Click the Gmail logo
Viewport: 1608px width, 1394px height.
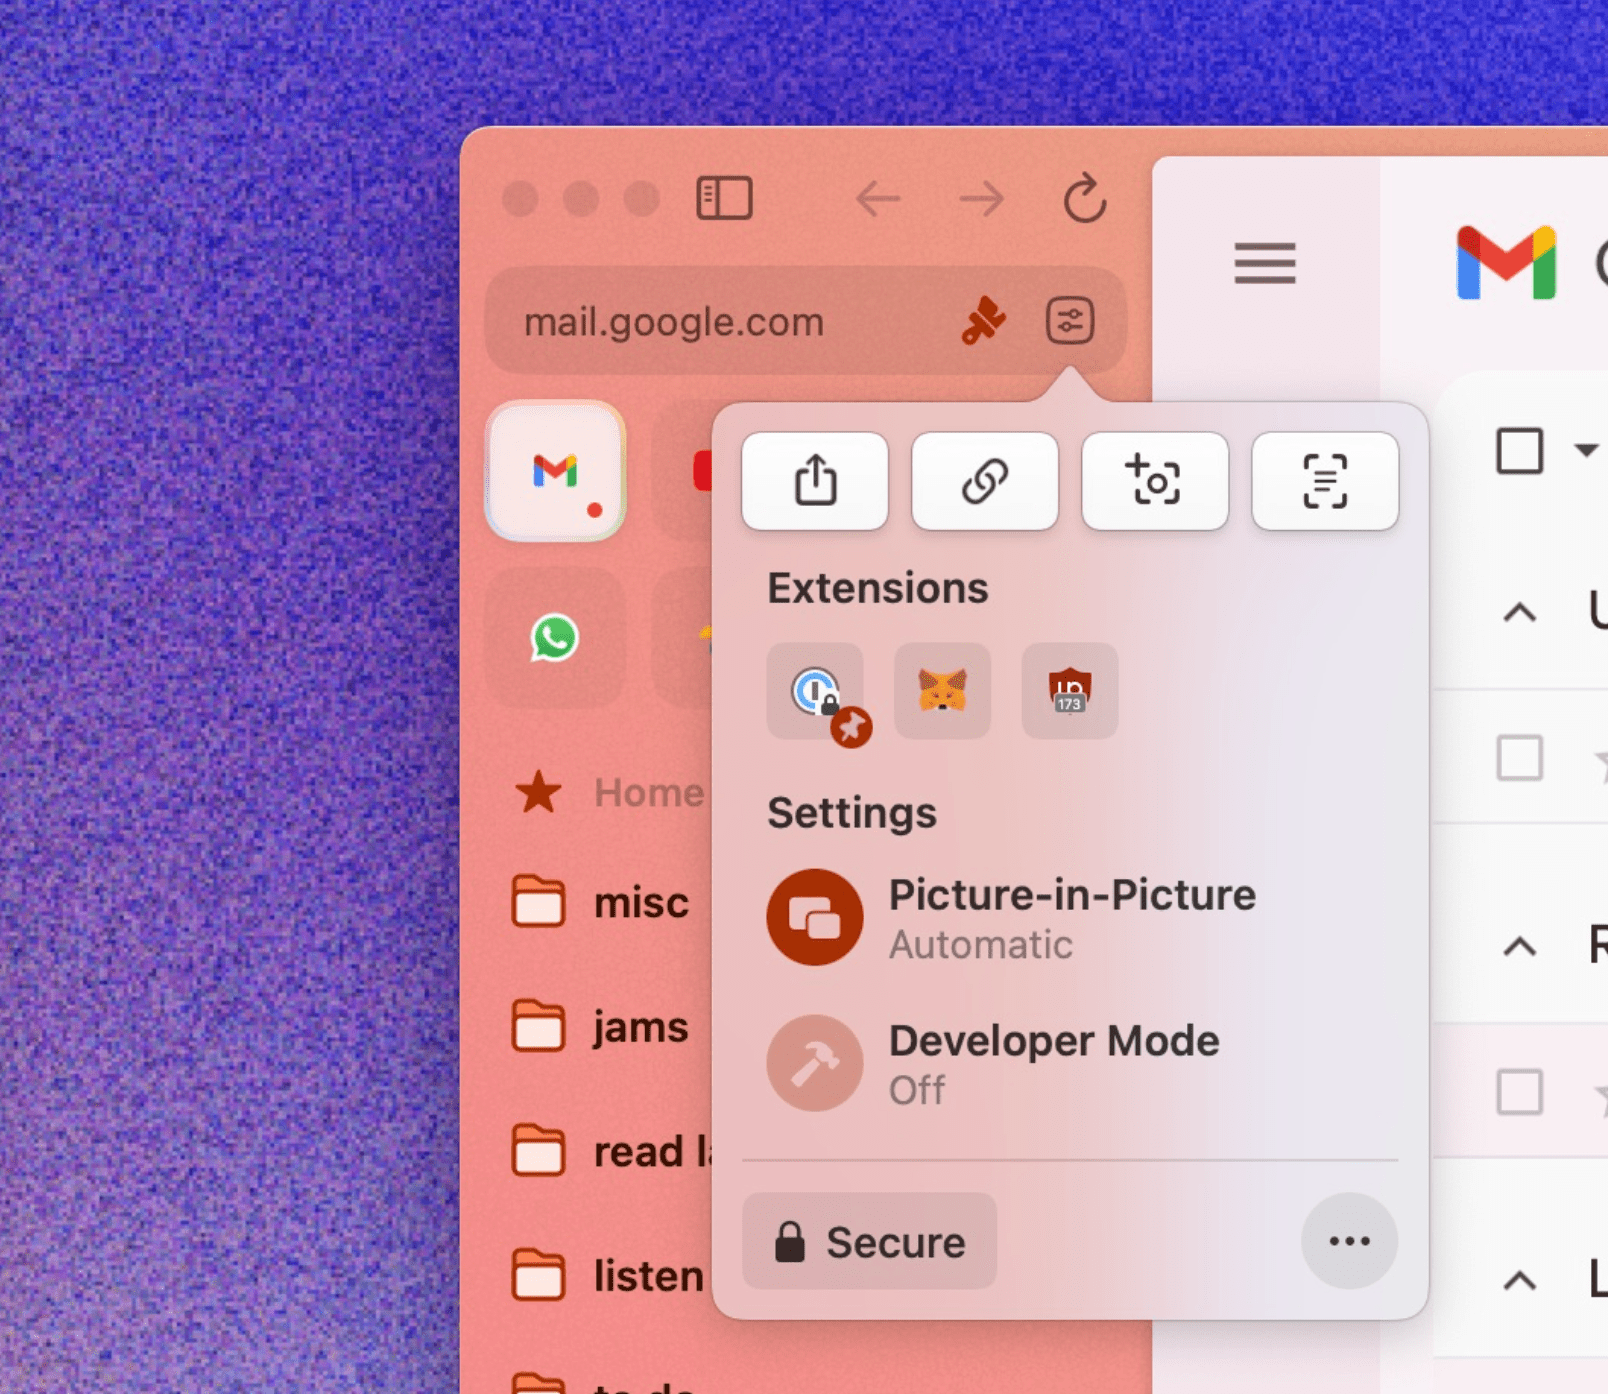pyautogui.click(x=1506, y=263)
